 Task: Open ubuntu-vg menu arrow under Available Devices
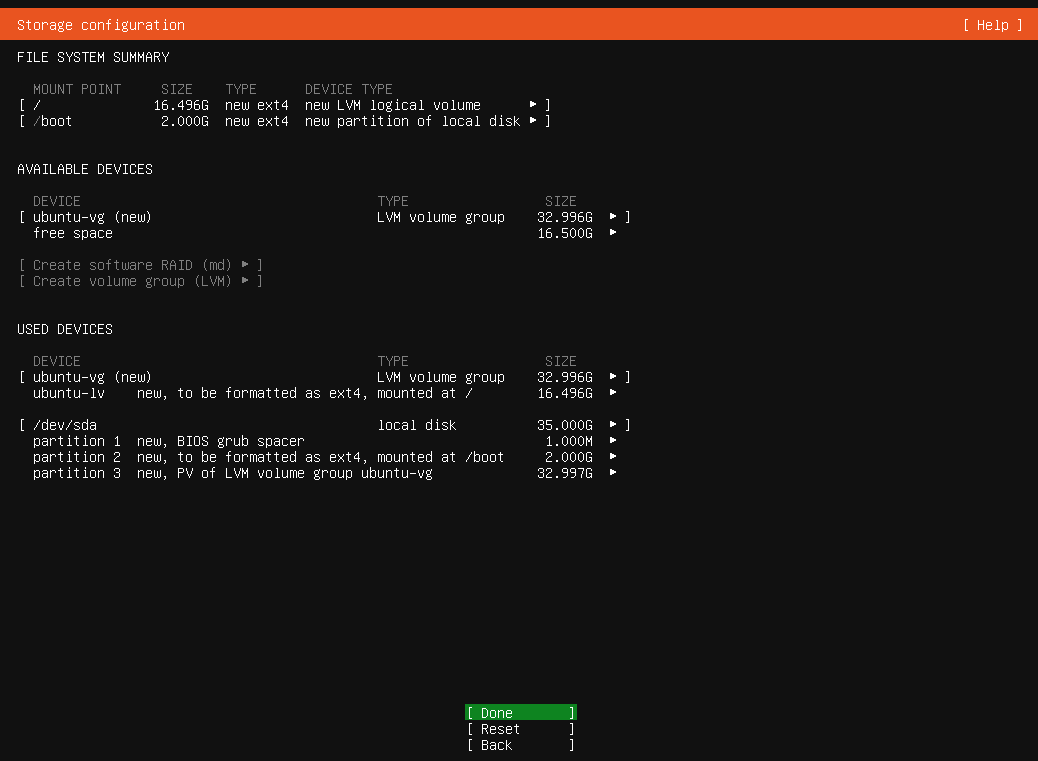(614, 217)
